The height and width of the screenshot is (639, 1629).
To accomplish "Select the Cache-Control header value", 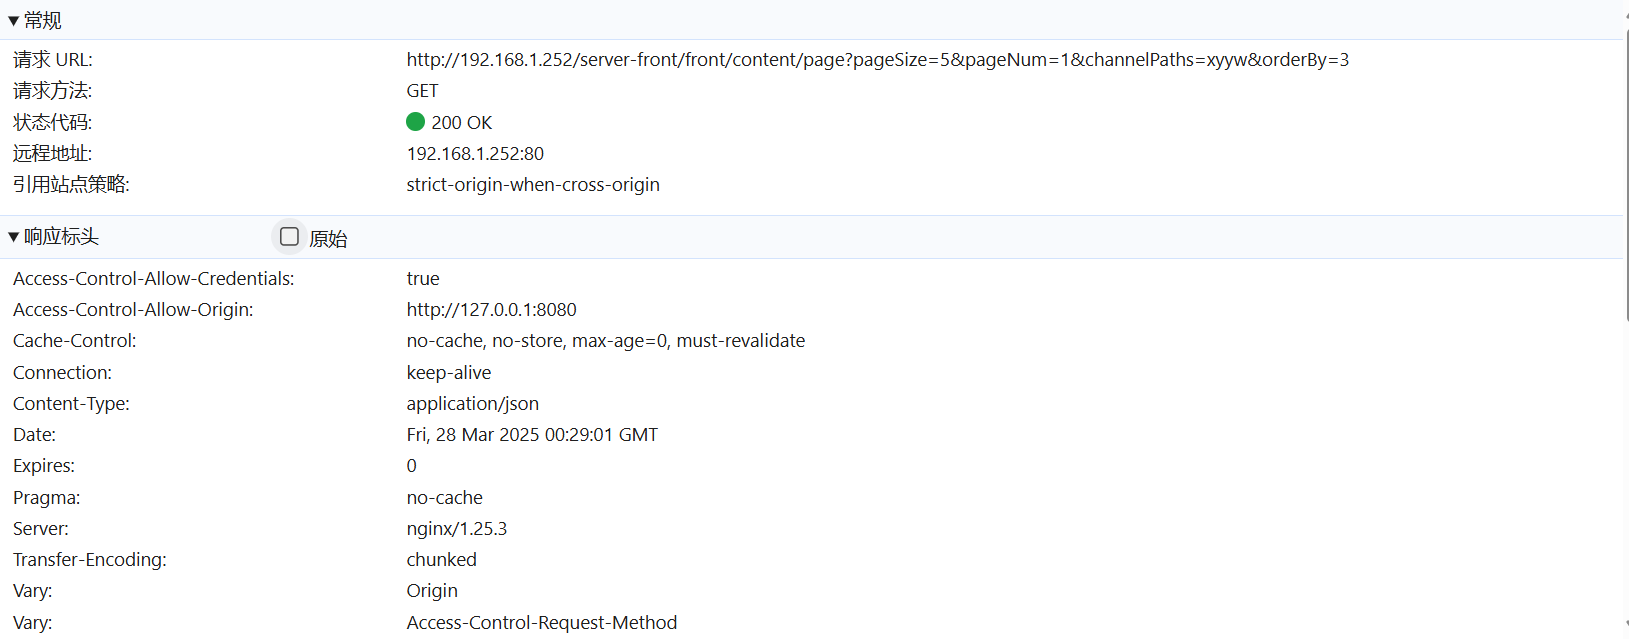I will point(605,341).
